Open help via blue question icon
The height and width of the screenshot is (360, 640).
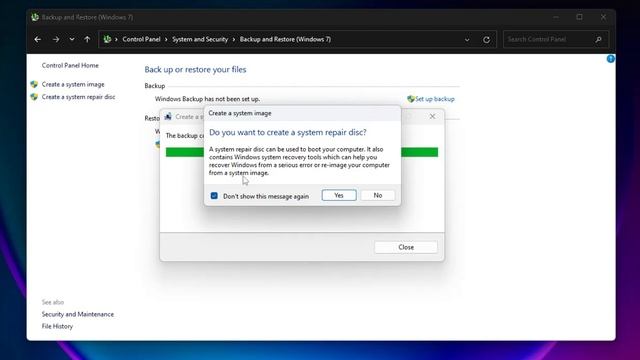click(611, 59)
